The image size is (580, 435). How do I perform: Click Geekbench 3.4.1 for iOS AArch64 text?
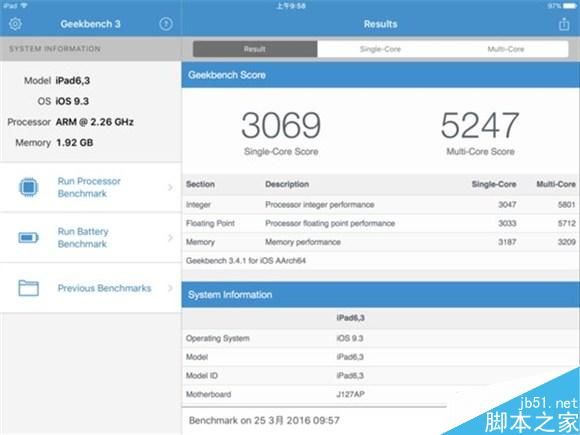tap(246, 261)
